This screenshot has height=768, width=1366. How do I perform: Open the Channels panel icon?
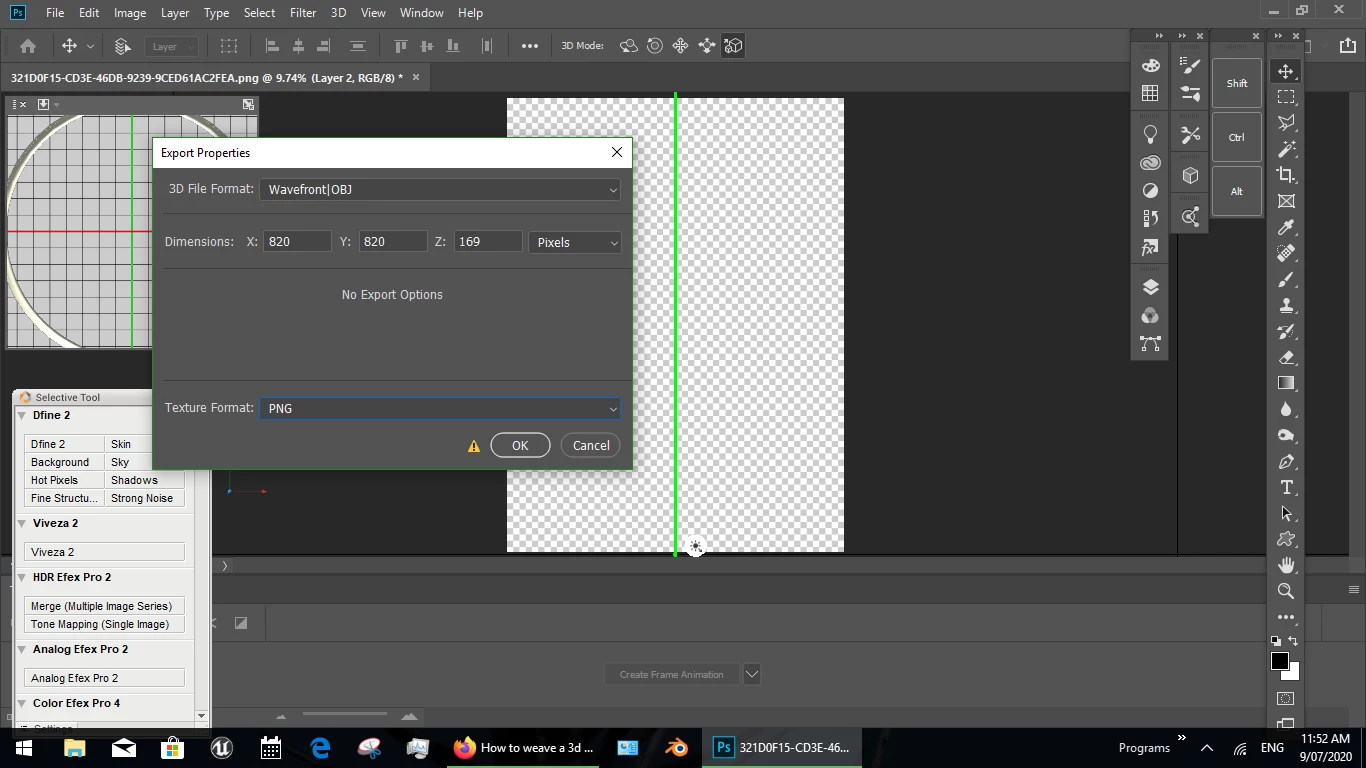(x=1150, y=315)
